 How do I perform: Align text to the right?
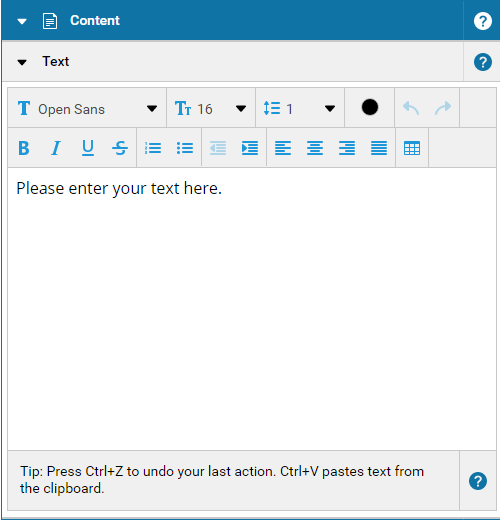[x=347, y=148]
